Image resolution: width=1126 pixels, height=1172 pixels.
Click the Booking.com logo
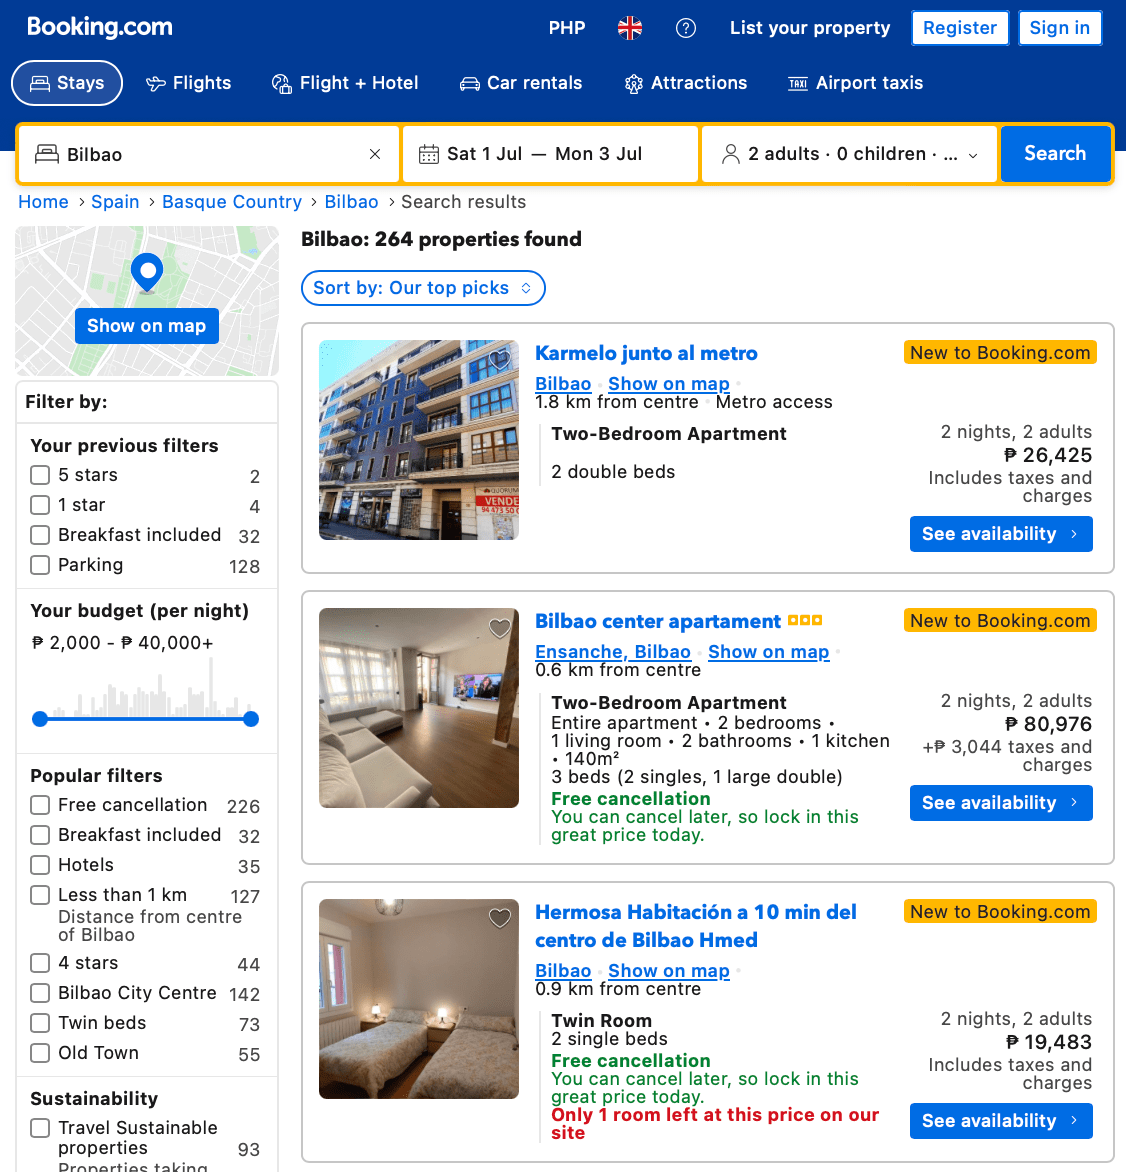[x=99, y=27]
